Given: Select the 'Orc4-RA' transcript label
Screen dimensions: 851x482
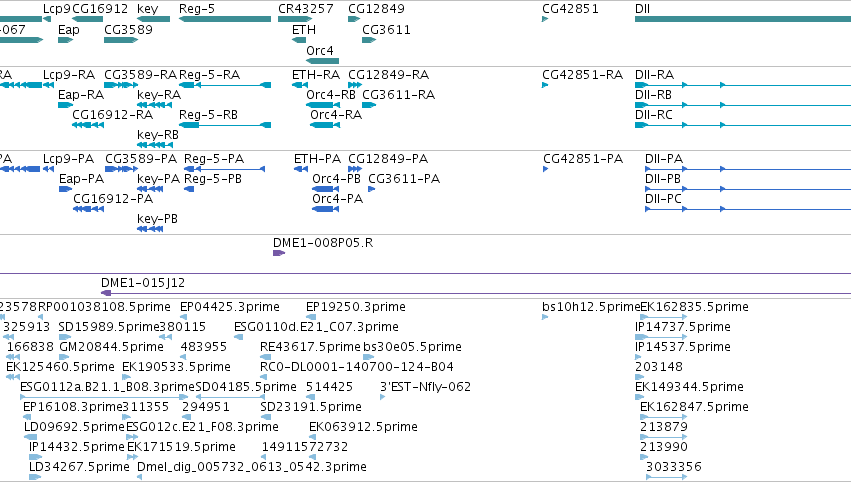Looking at the screenshot, I should coord(336,115).
